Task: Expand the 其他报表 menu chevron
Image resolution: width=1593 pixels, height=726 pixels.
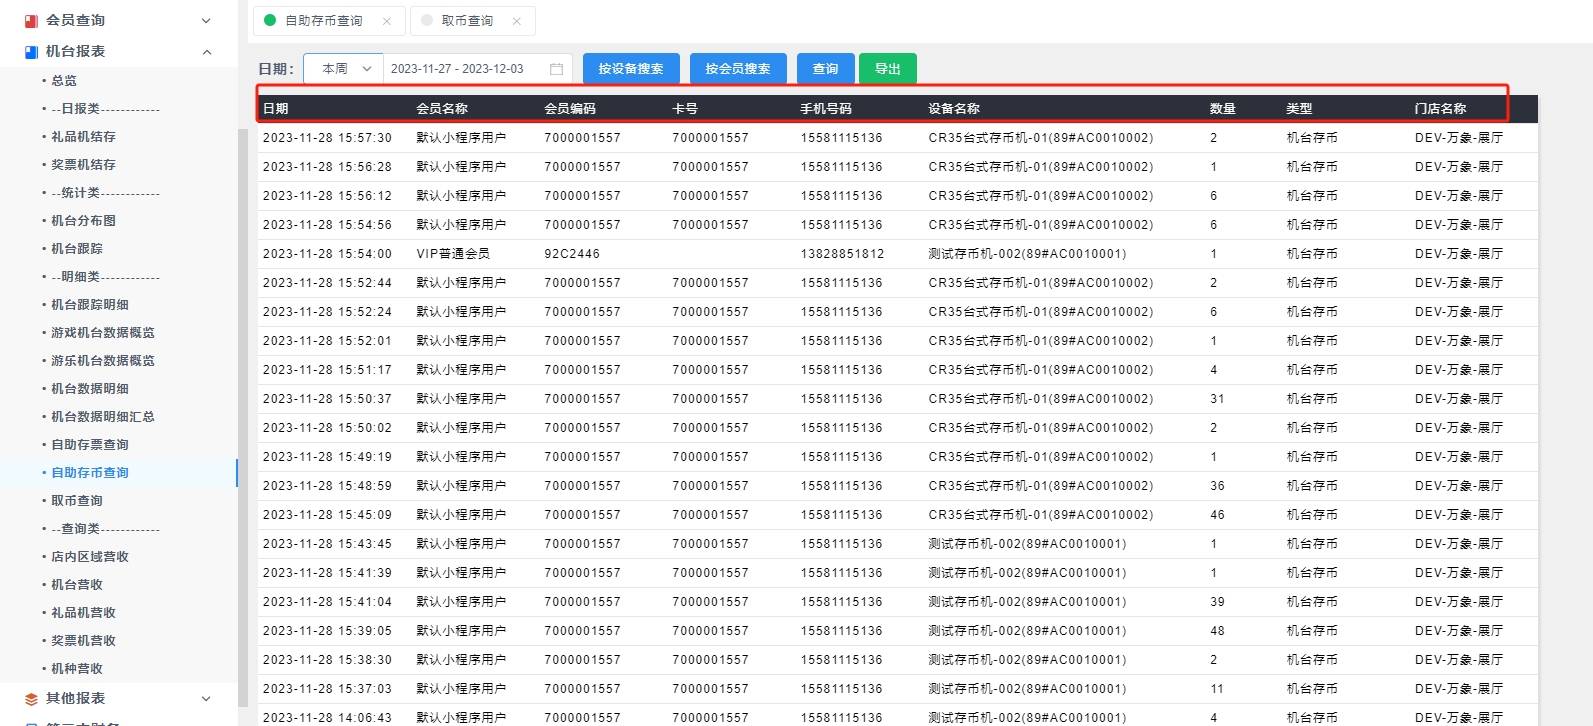Action: point(206,699)
